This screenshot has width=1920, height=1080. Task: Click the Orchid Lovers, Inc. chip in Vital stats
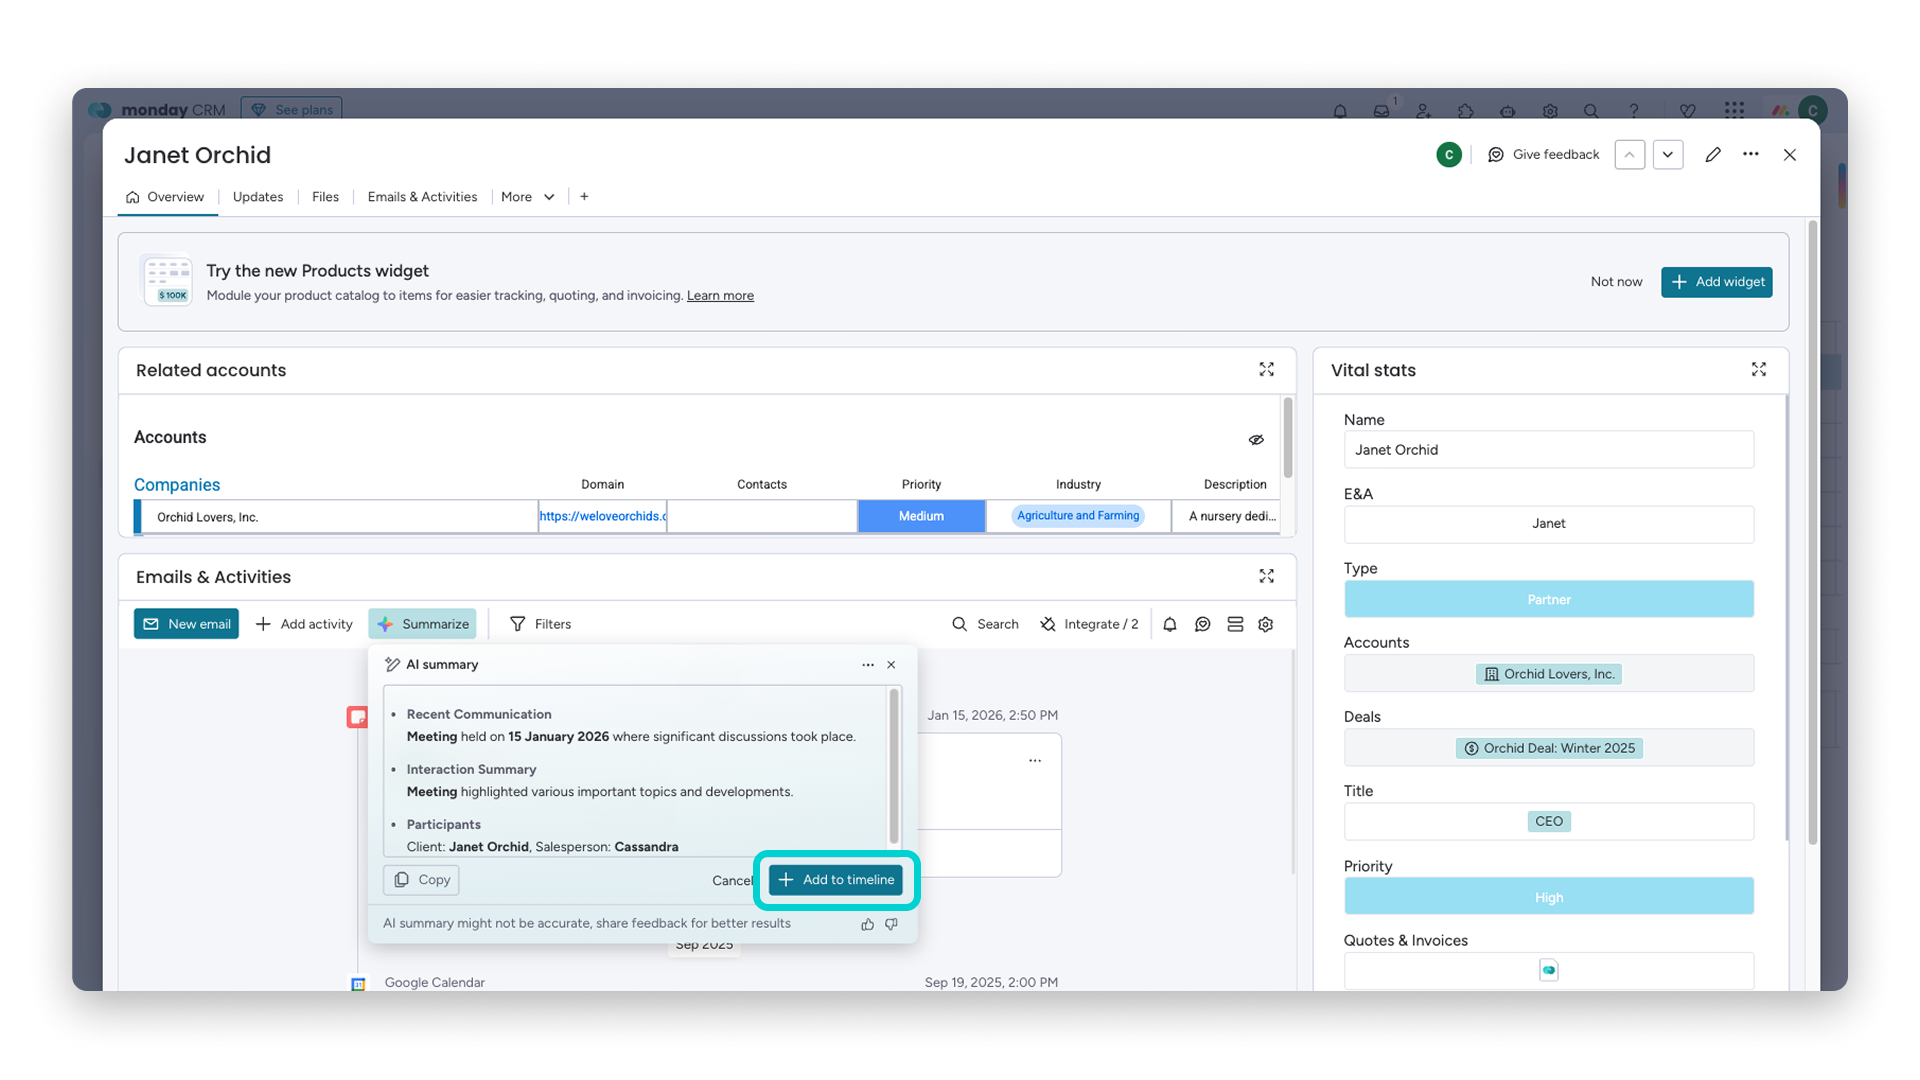pyautogui.click(x=1549, y=674)
